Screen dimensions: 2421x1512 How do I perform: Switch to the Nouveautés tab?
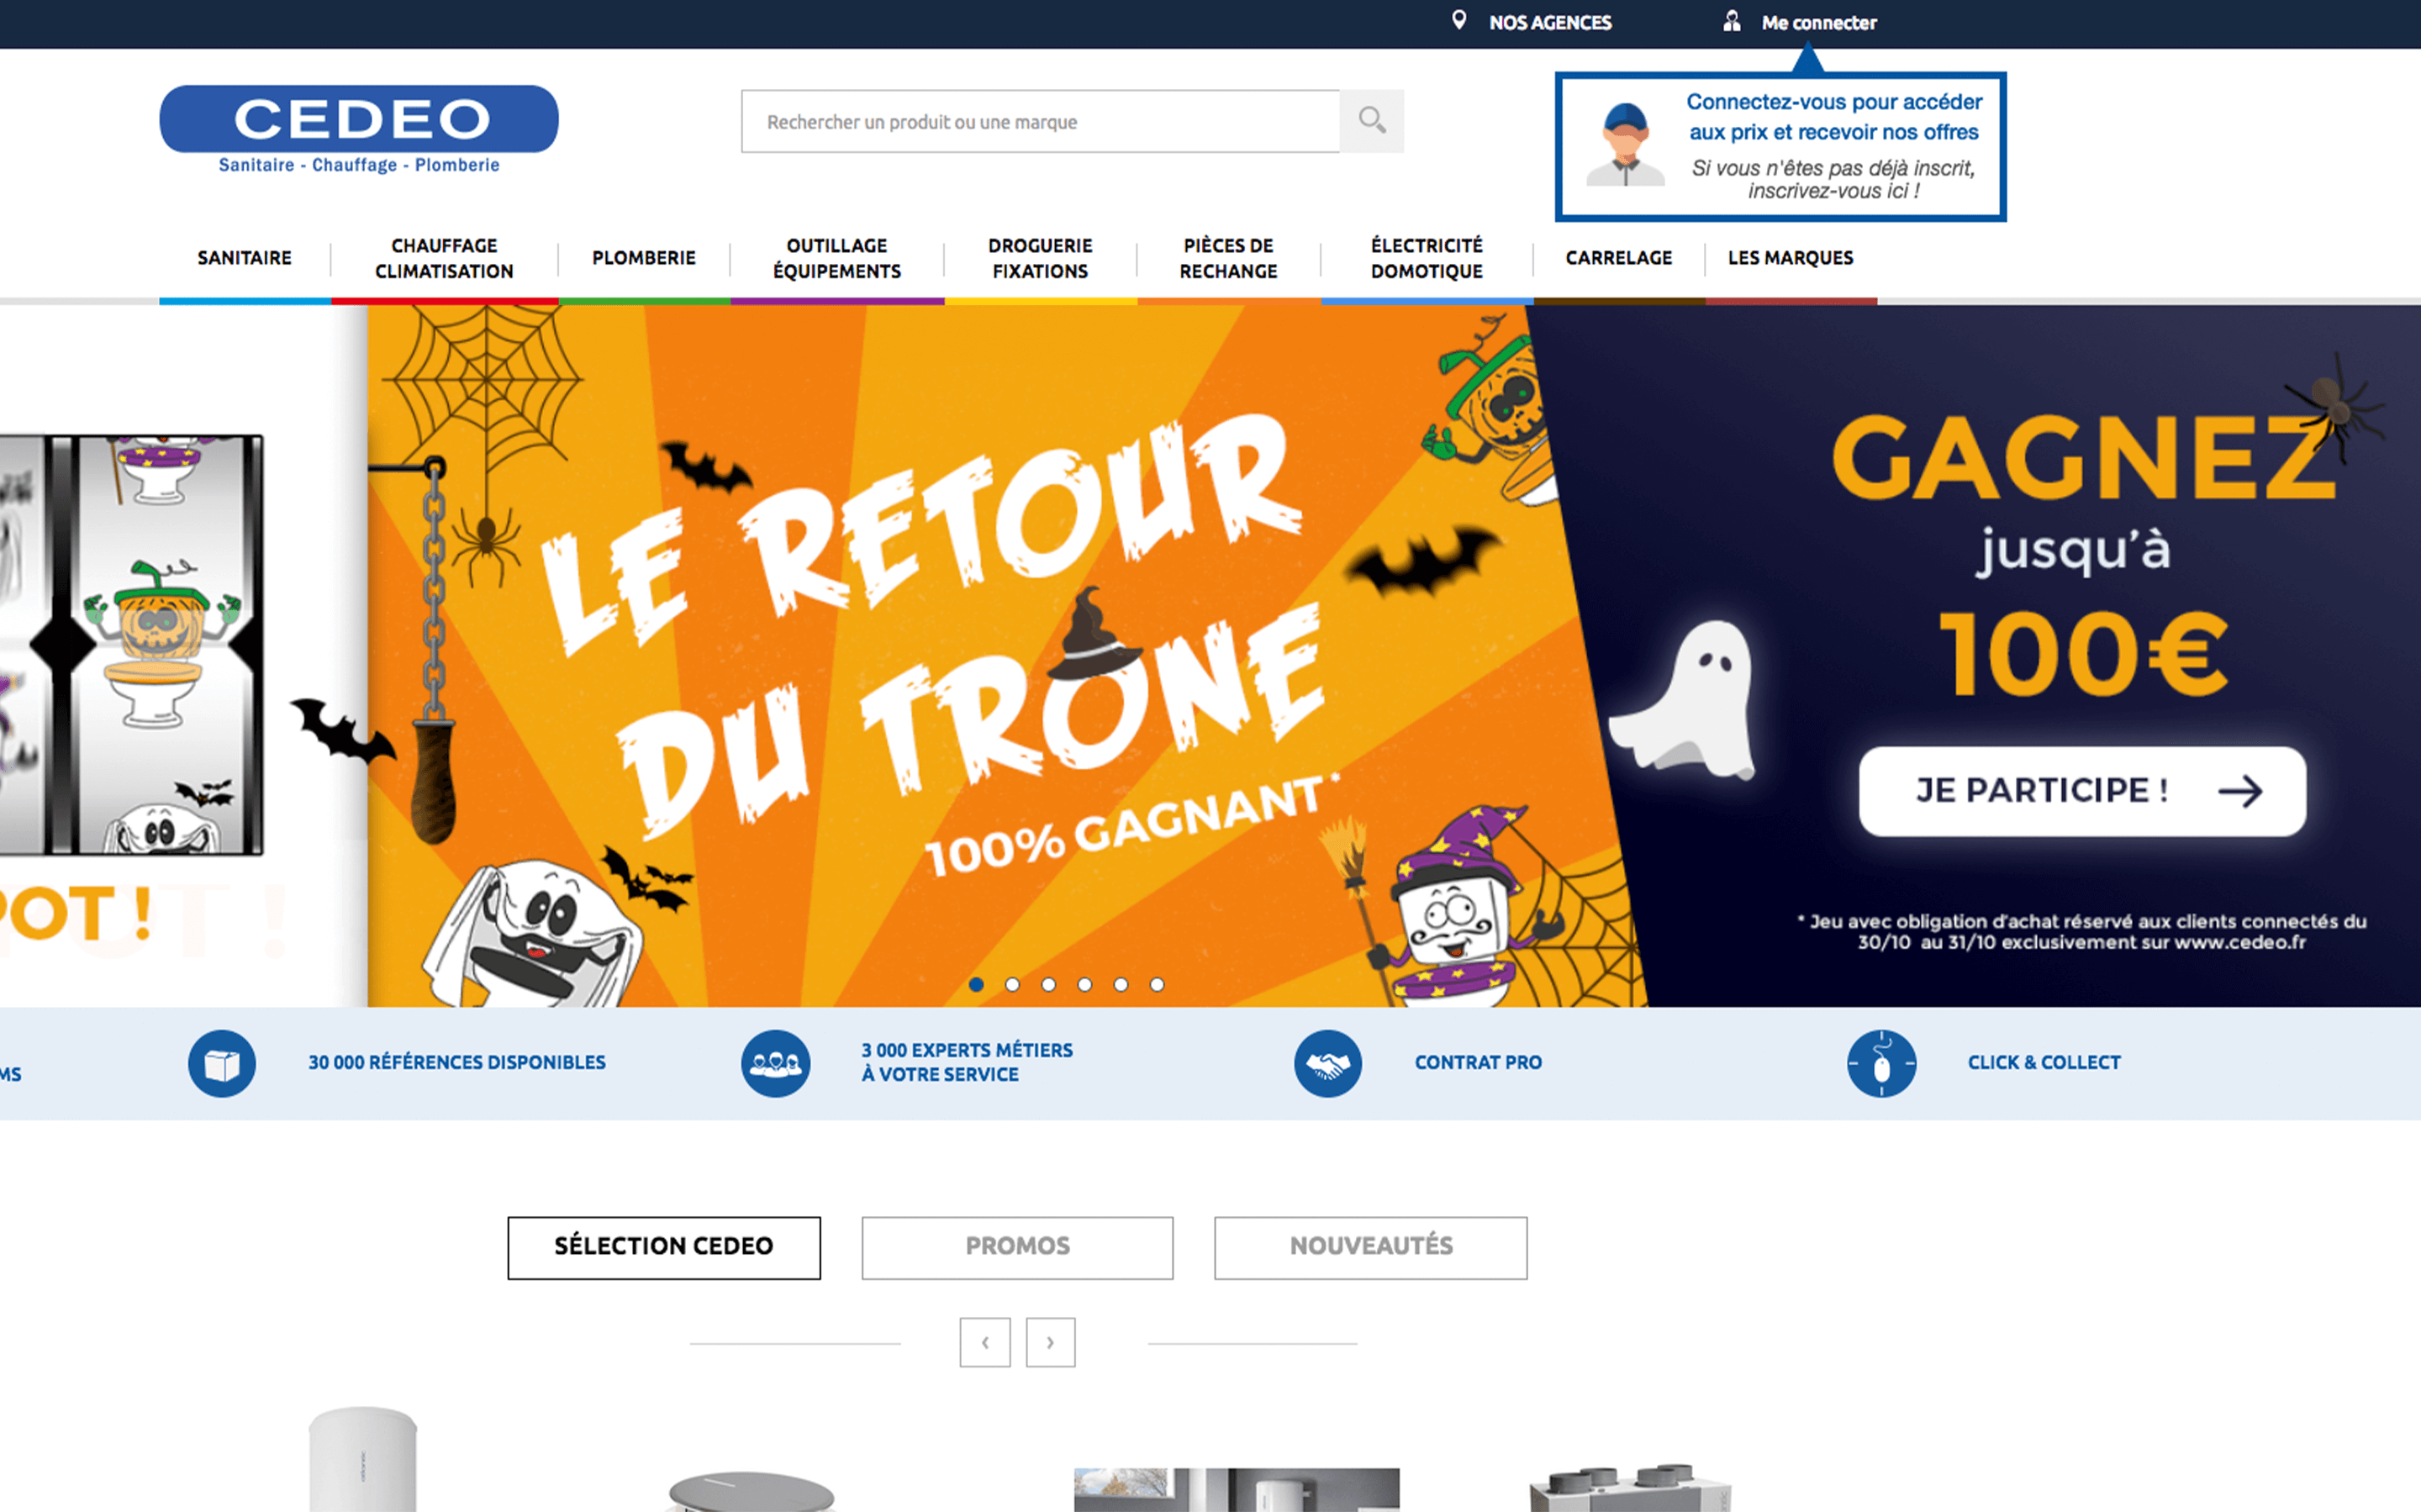tap(1370, 1247)
